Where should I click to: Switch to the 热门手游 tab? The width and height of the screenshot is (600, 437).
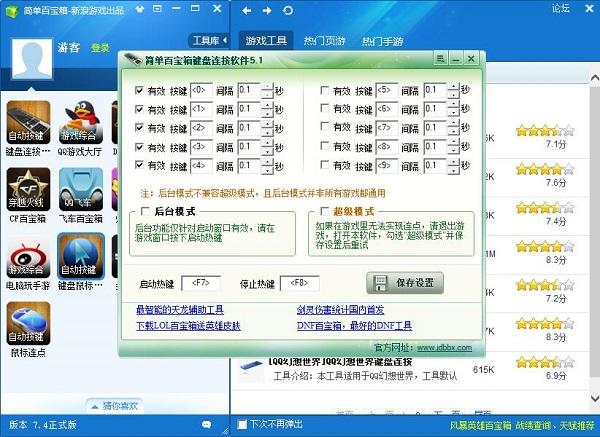click(382, 41)
